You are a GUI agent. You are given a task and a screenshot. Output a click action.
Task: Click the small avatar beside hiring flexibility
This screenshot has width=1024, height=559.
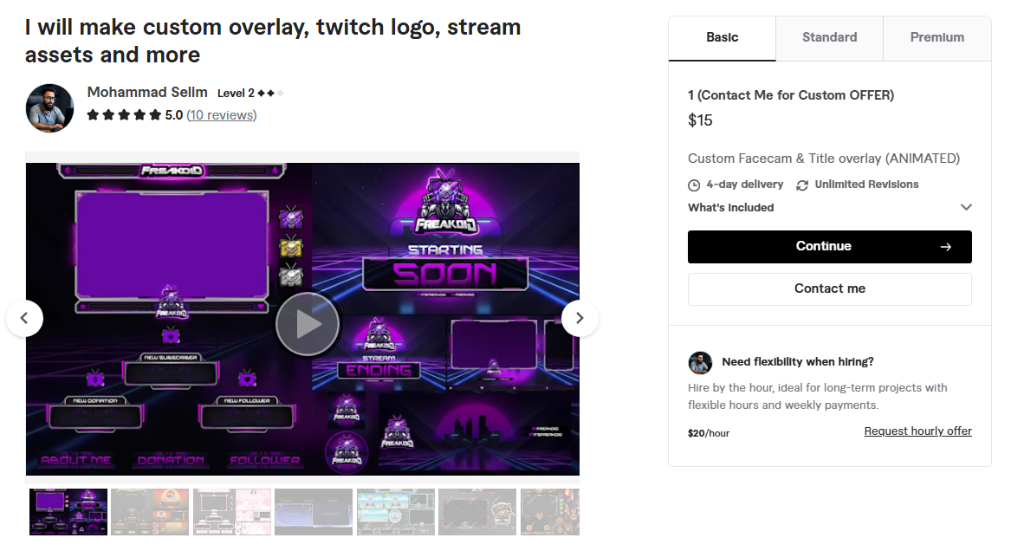click(700, 362)
